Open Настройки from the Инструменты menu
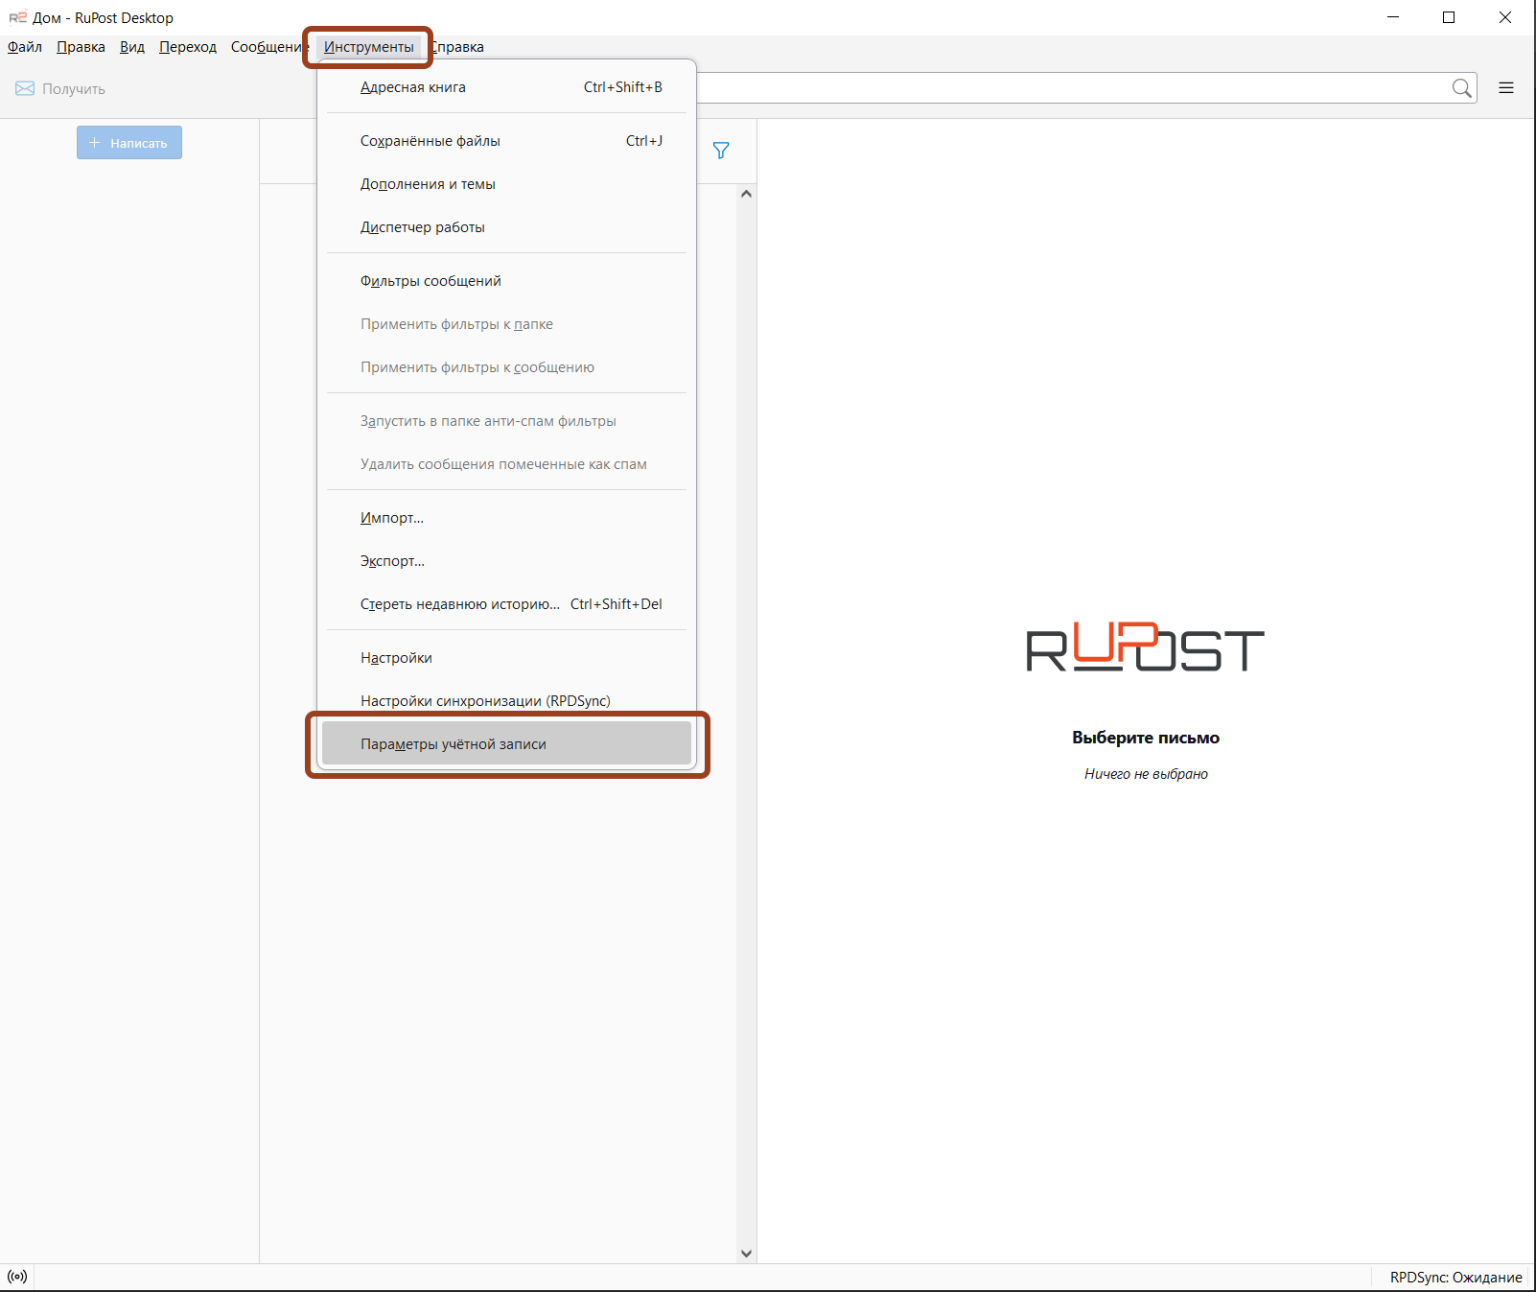The image size is (1536, 1292). click(x=396, y=657)
